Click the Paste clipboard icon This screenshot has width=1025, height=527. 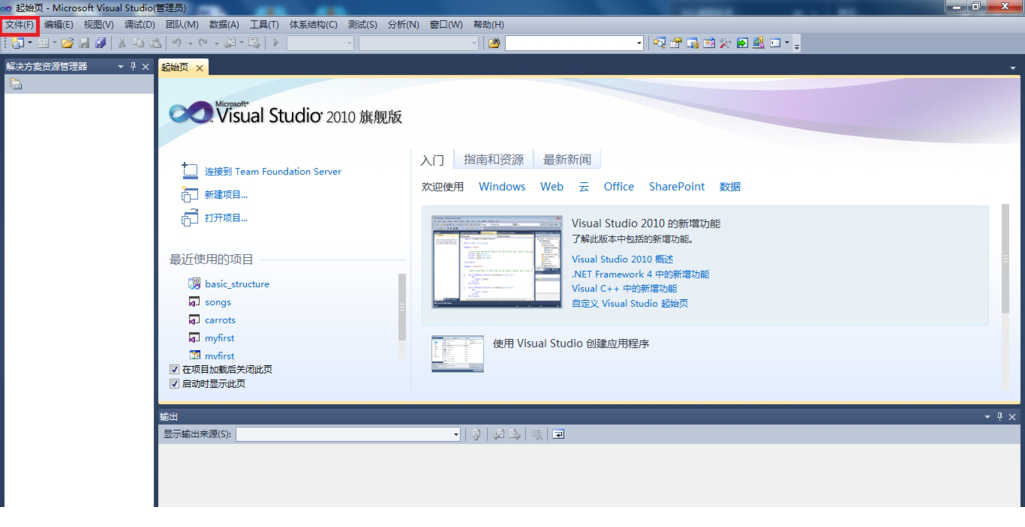[155, 43]
